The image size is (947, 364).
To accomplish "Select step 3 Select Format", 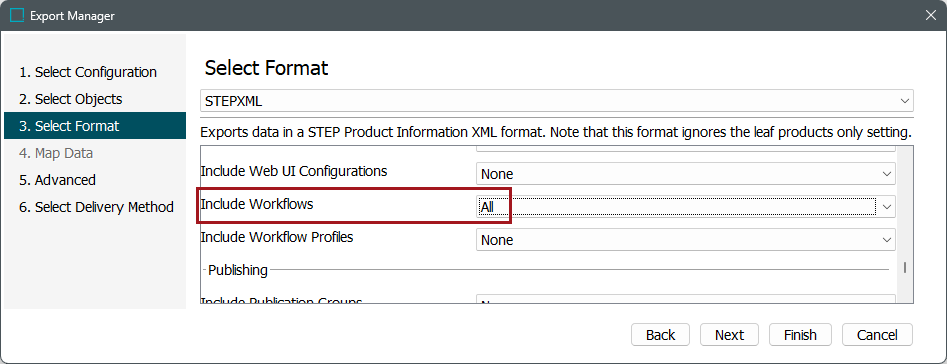I will [x=95, y=126].
